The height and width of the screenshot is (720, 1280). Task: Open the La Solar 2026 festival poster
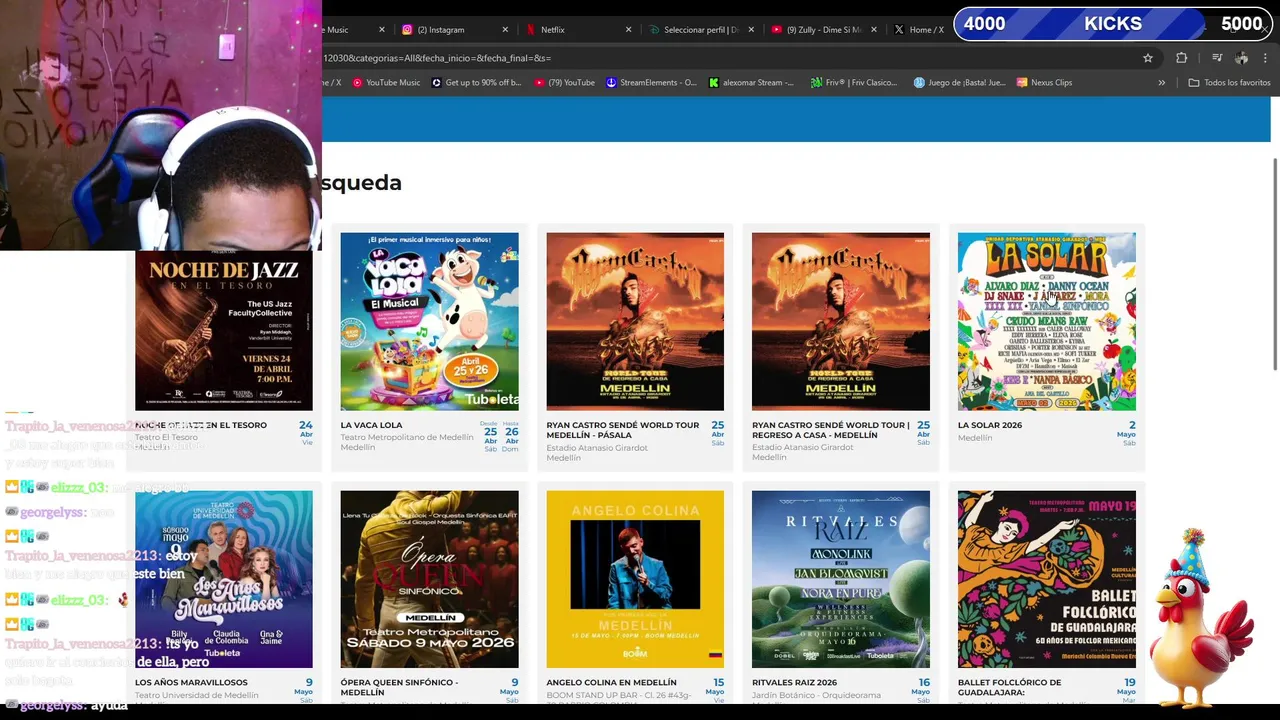(1047, 321)
